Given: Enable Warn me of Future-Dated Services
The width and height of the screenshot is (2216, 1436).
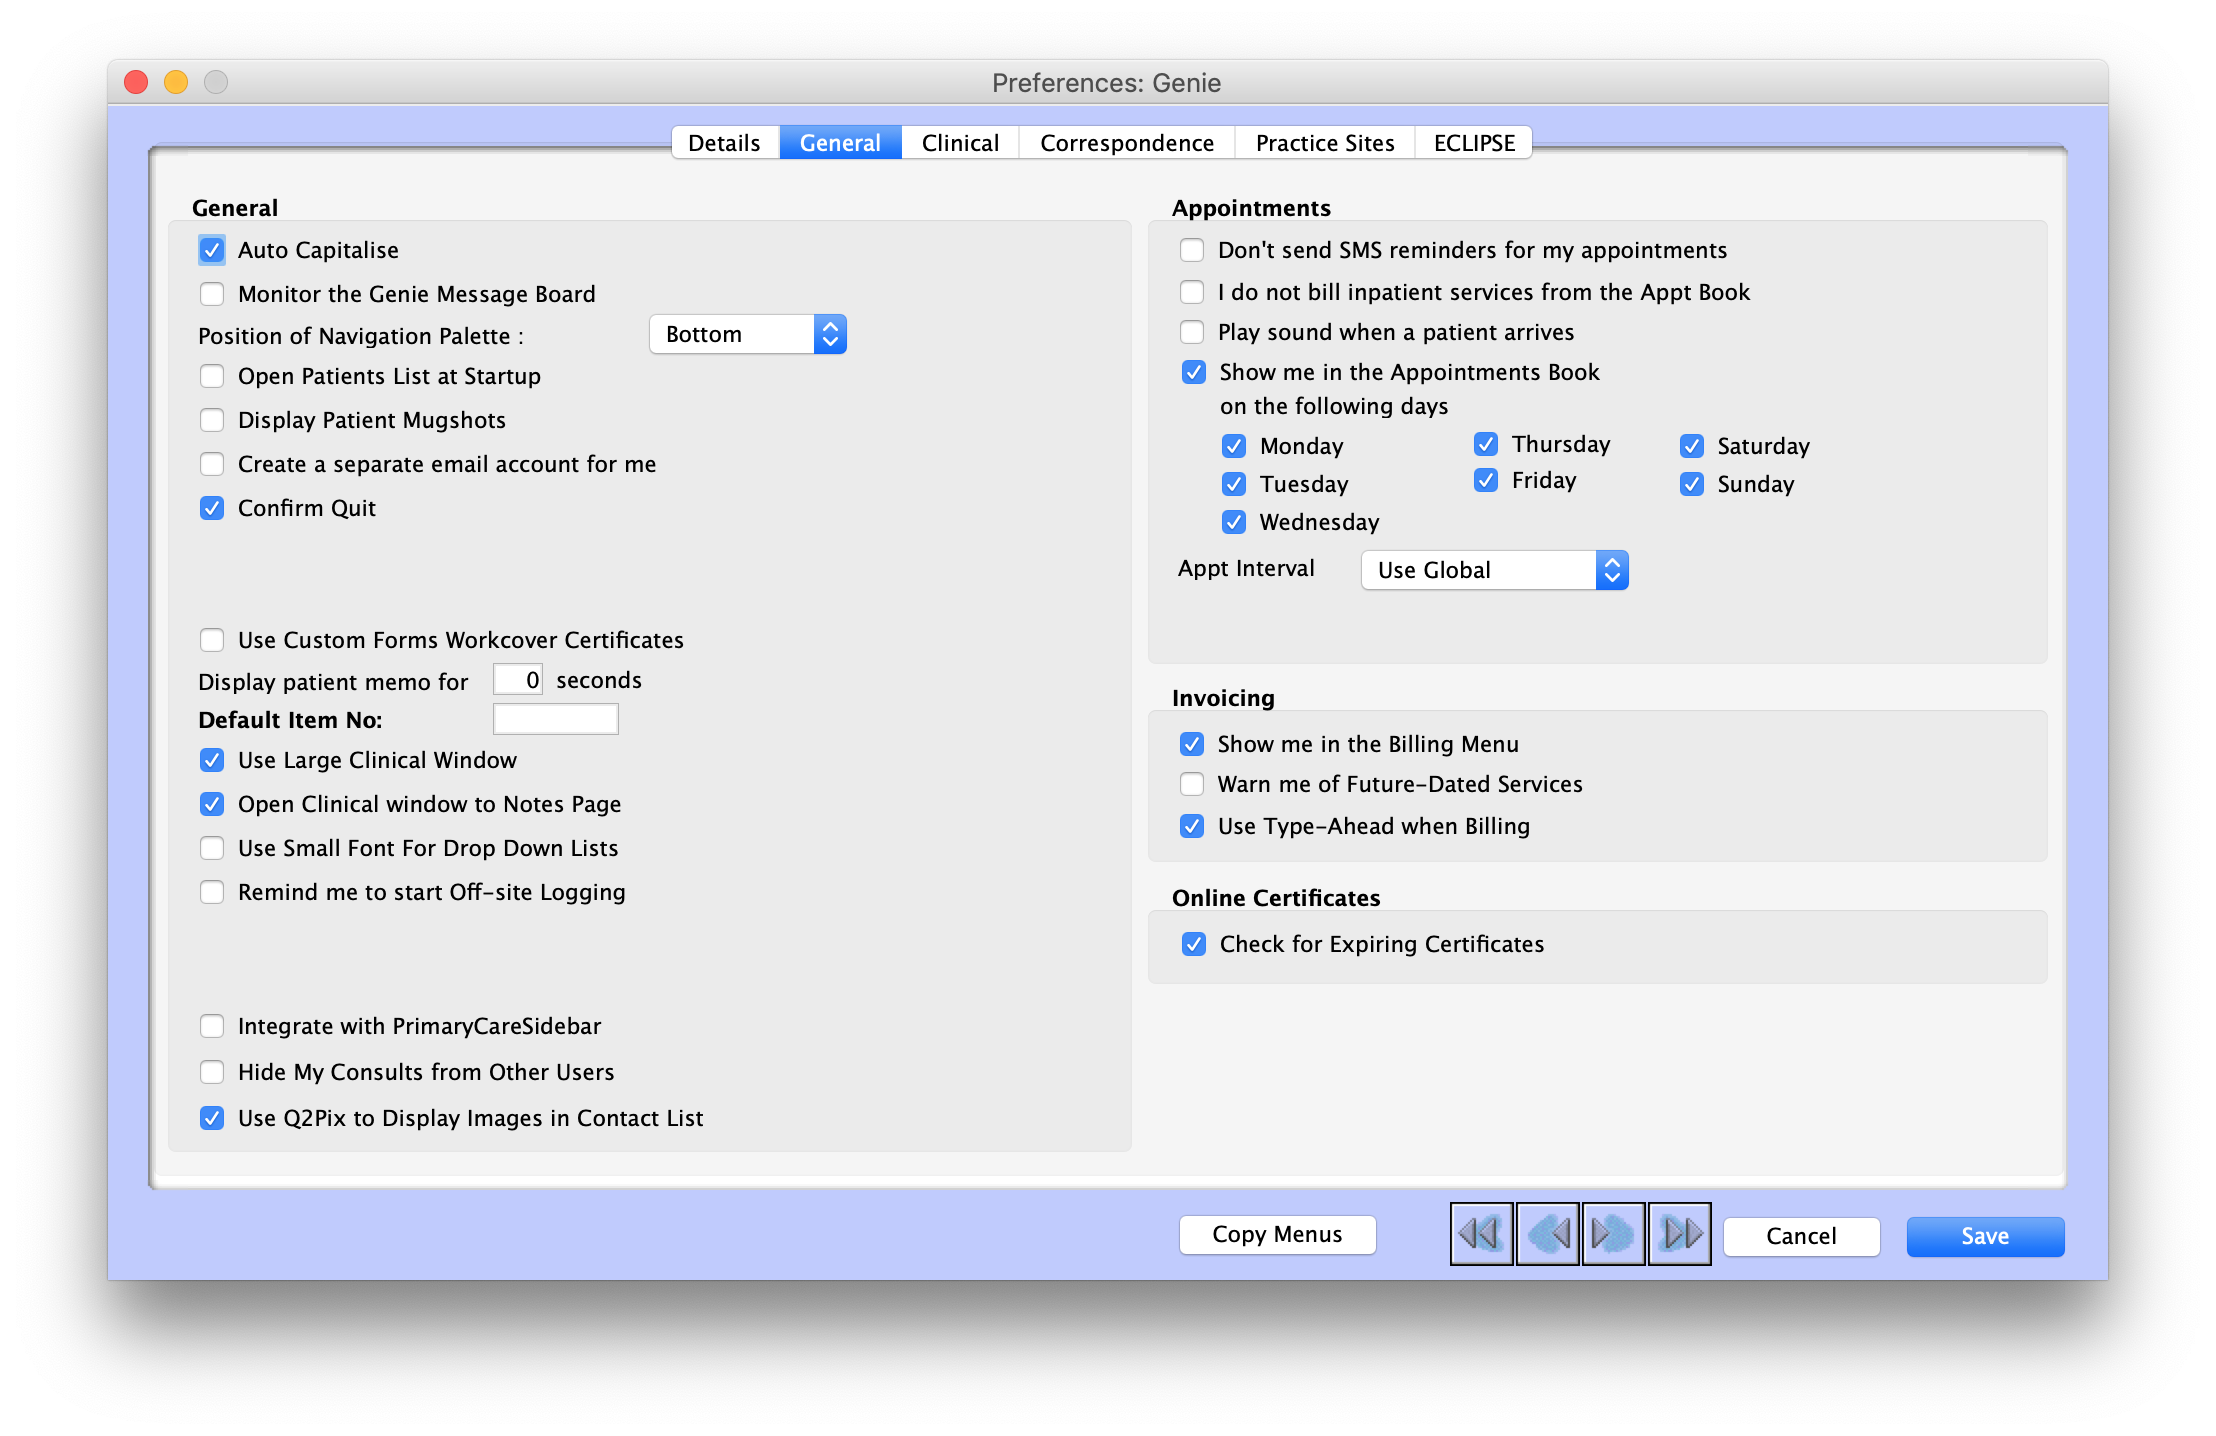Looking at the screenshot, I should tap(1192, 784).
